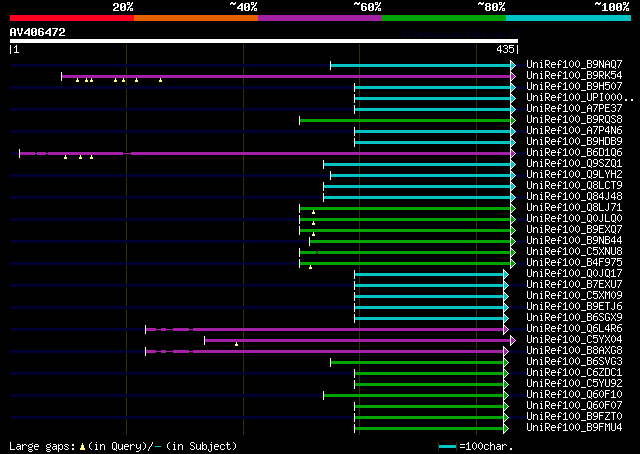640x454 pixels.
Task: Click the orange ~40% legend segment
Action: (x=196, y=18)
